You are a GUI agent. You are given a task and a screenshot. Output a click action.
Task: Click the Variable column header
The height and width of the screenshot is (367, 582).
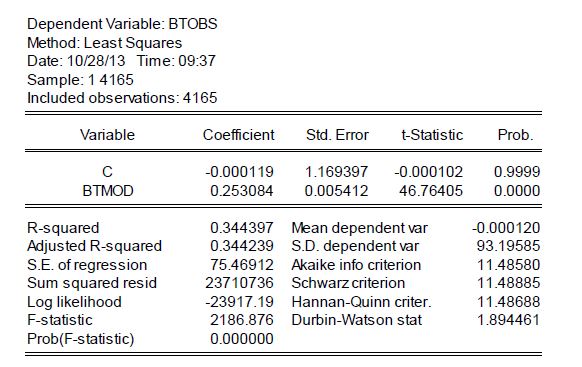point(107,135)
